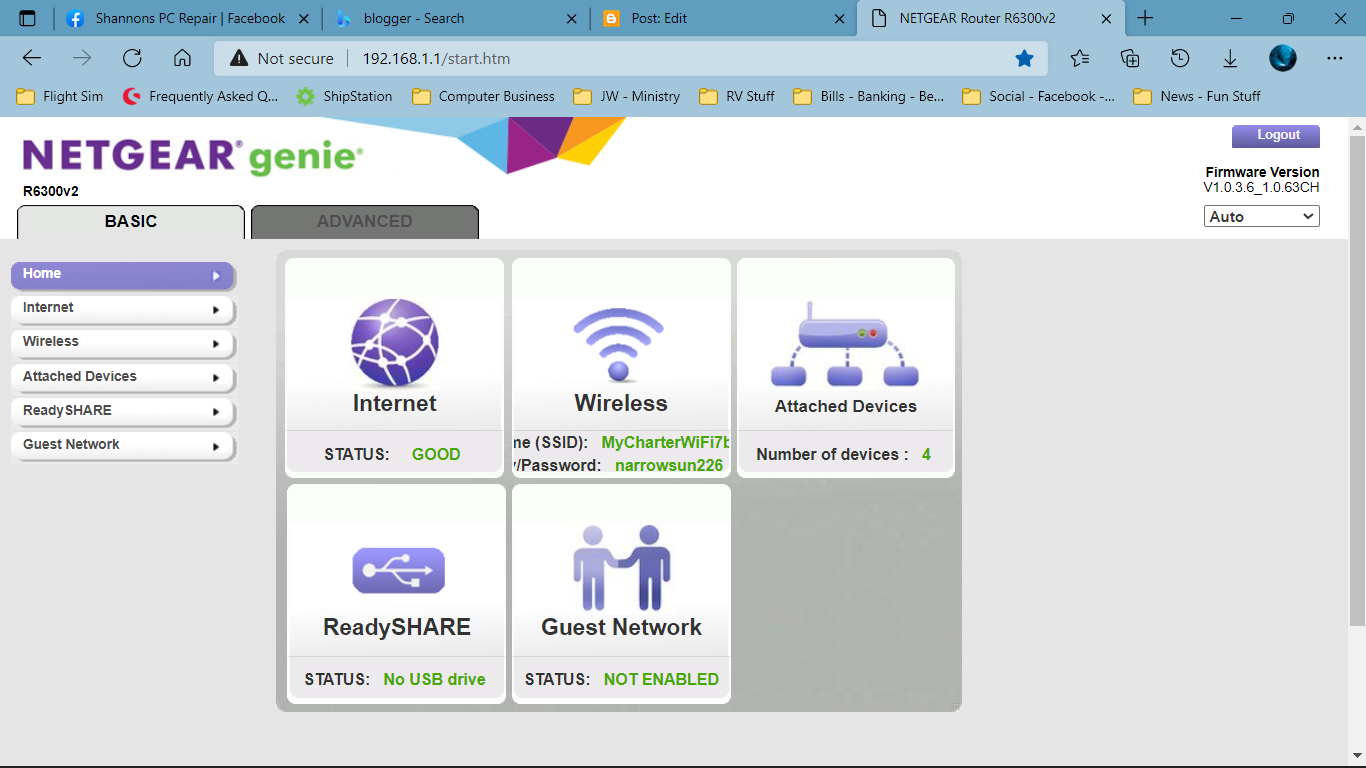Switch to the ADVANCED tab
The width and height of the screenshot is (1366, 768).
(365, 222)
